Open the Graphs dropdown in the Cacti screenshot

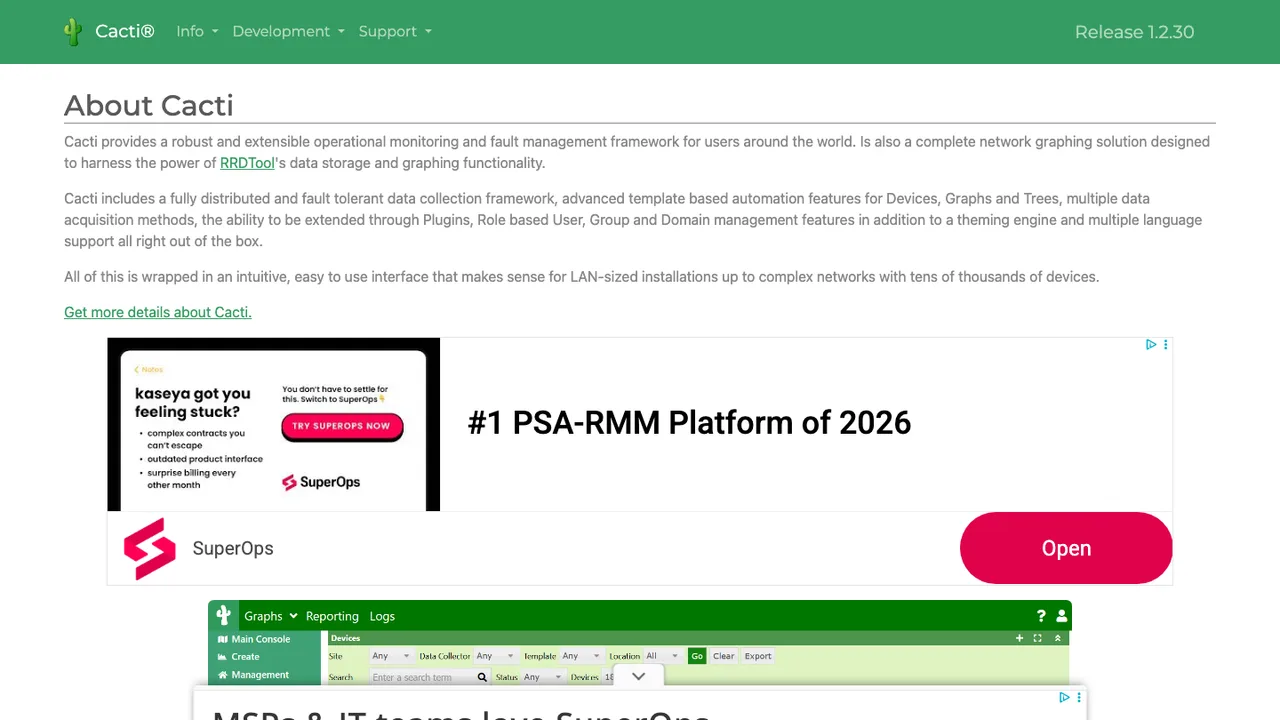pos(271,616)
